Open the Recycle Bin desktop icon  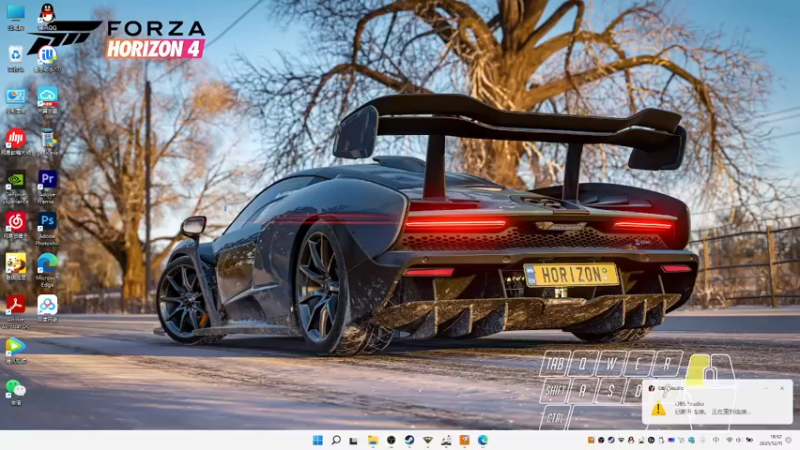pos(15,59)
